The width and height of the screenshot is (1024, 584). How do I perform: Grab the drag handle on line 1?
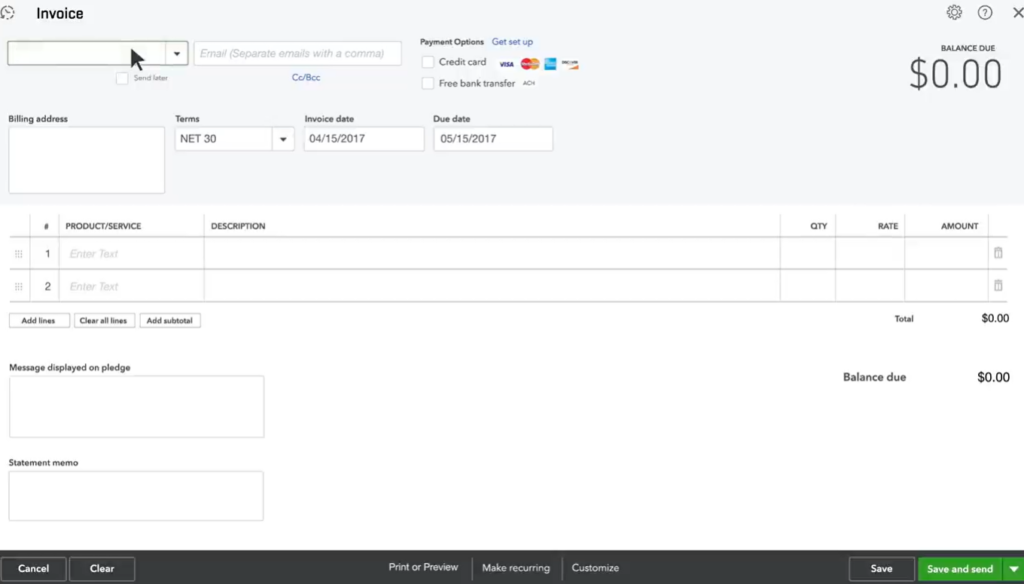pyautogui.click(x=18, y=253)
